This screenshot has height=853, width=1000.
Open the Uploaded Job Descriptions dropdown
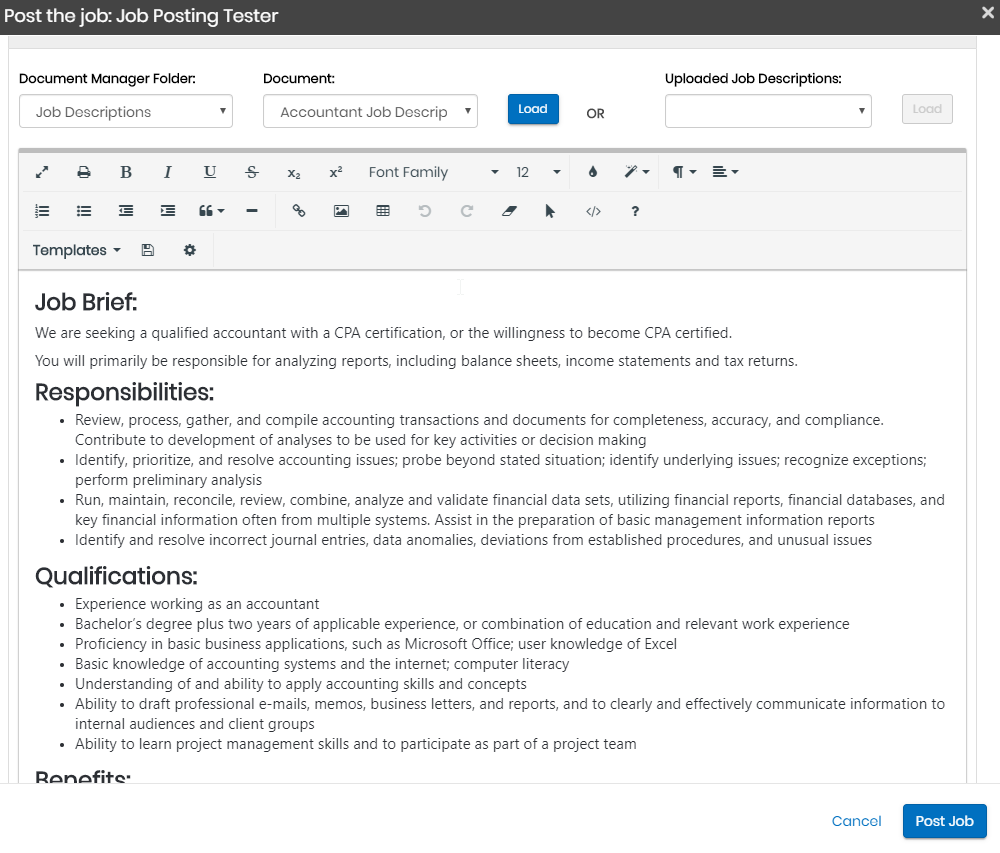(x=768, y=111)
